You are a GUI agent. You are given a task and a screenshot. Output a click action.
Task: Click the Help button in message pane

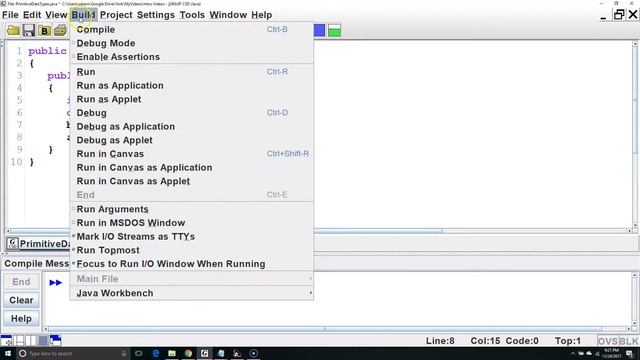(x=21, y=318)
